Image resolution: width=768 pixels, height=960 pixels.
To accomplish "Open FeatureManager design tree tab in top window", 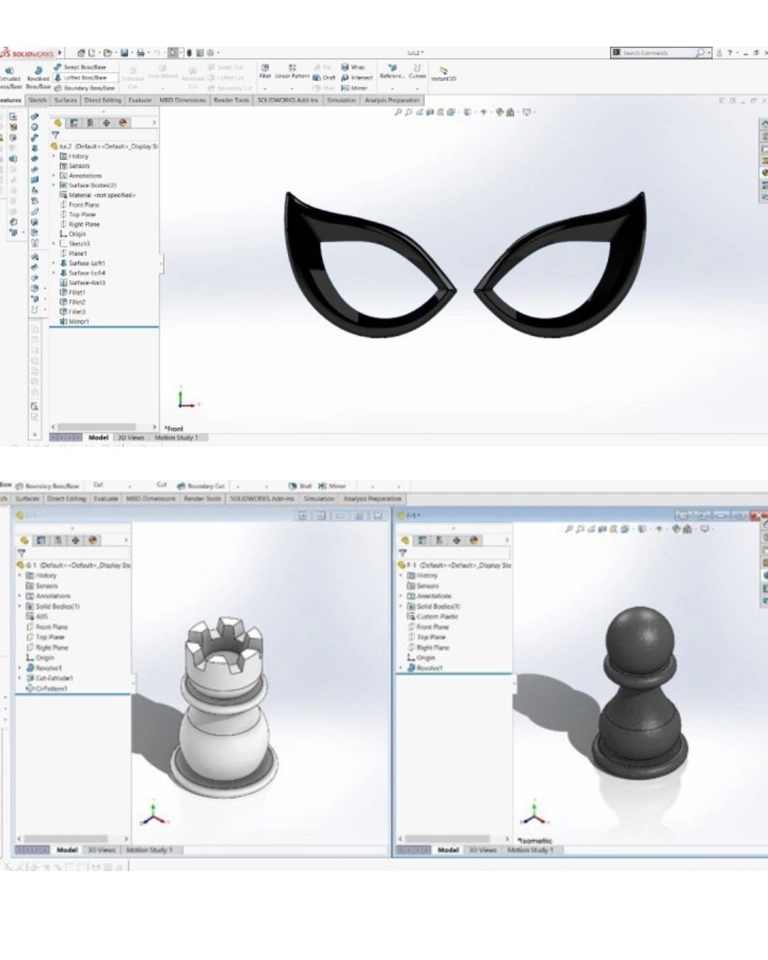I will pos(58,123).
